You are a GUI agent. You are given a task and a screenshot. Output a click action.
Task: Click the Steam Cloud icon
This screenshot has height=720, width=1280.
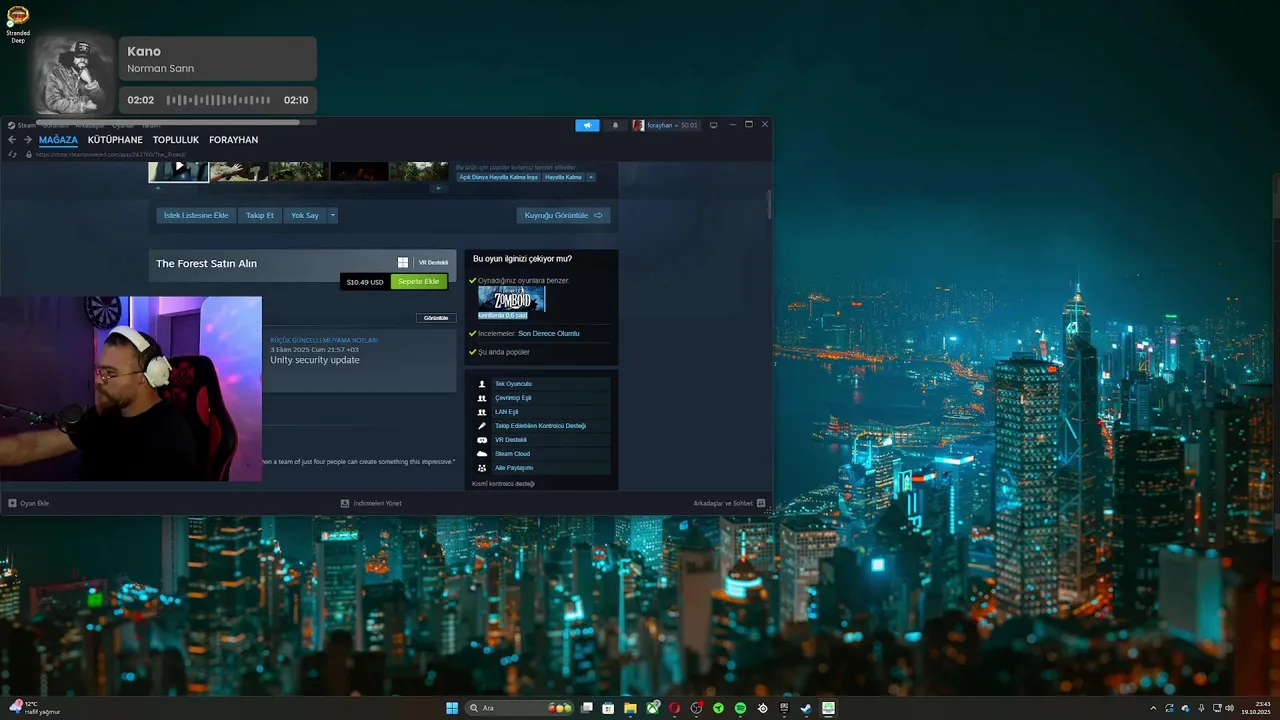pos(482,454)
